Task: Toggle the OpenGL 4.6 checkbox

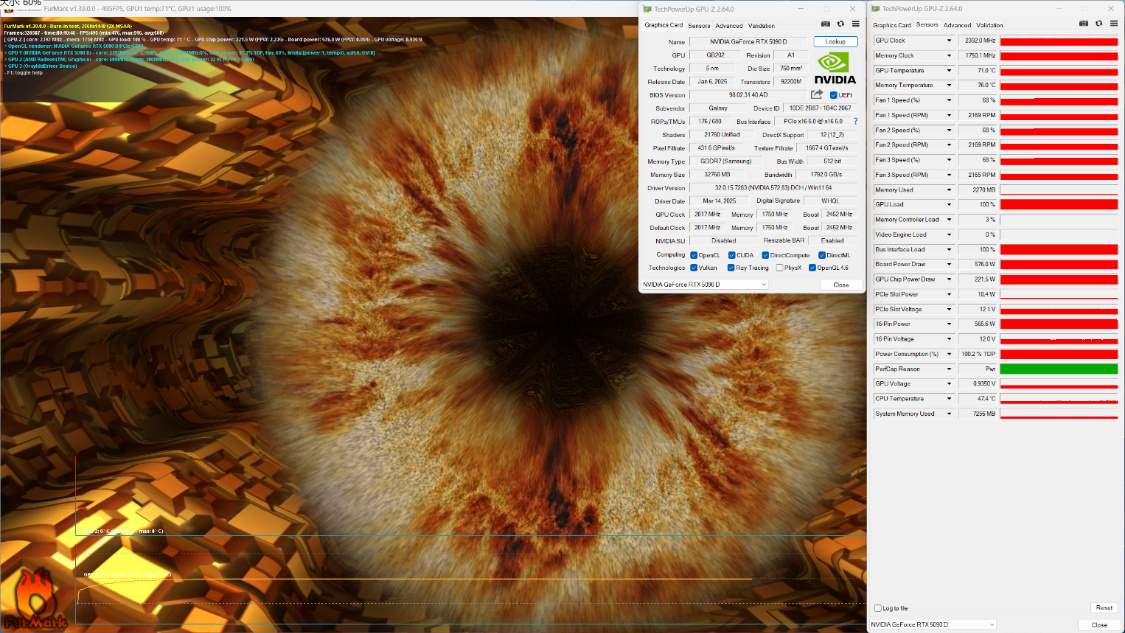Action: (812, 268)
